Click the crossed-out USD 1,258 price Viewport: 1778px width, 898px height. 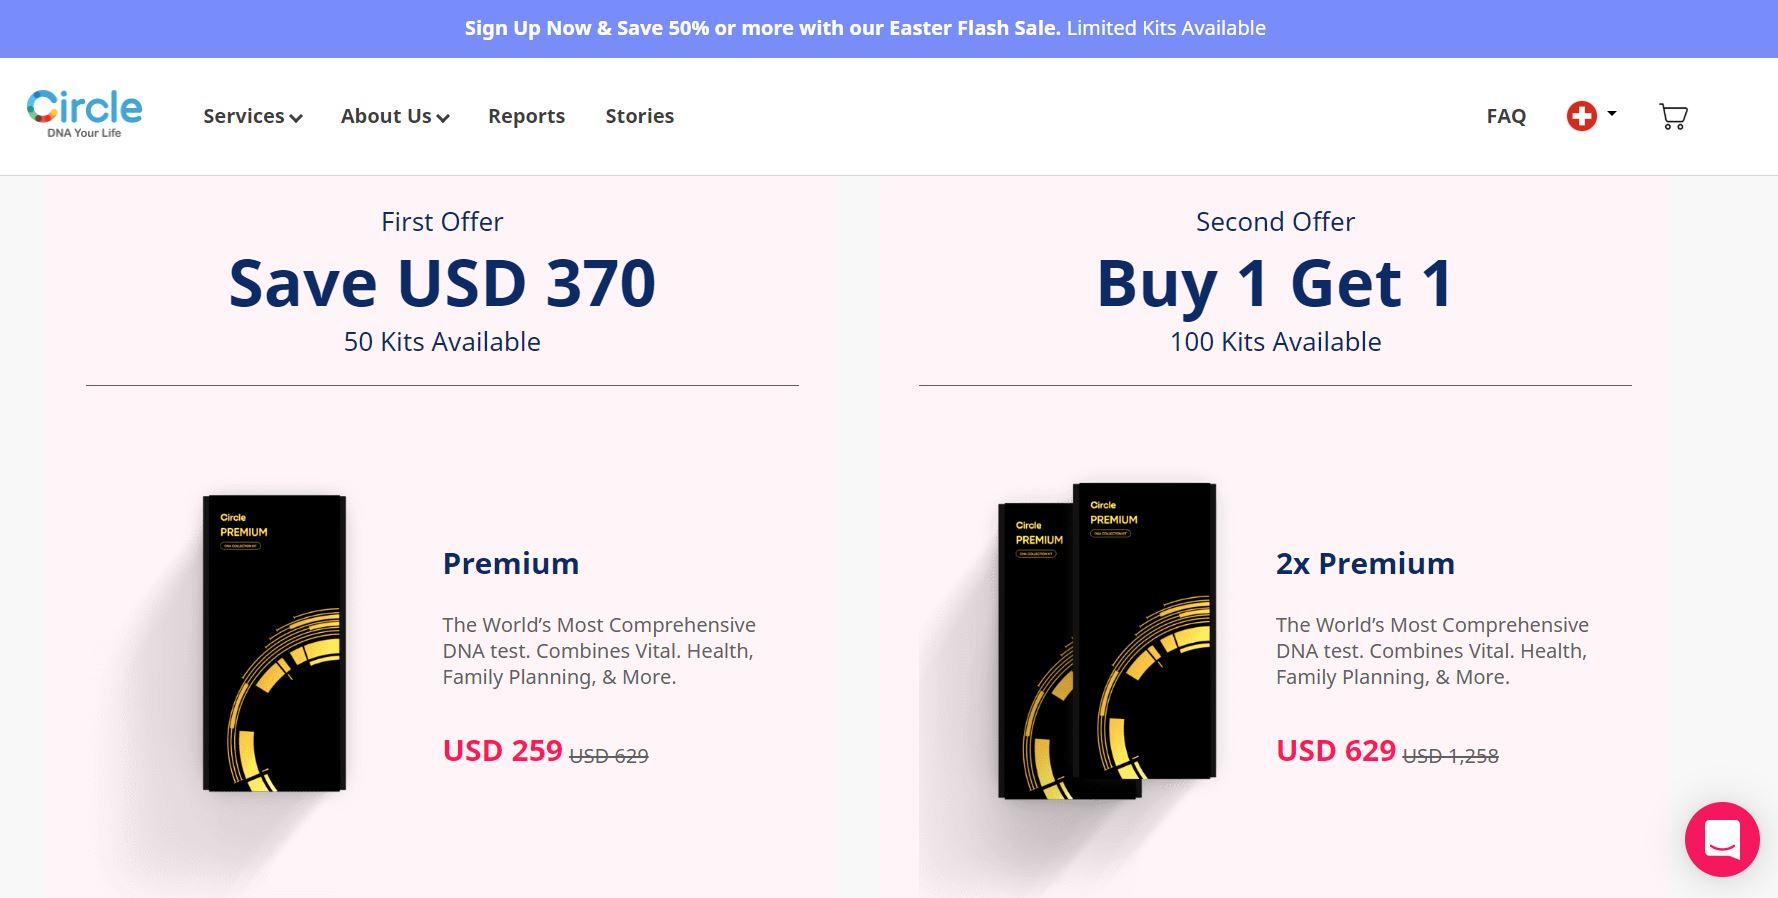pos(1450,756)
